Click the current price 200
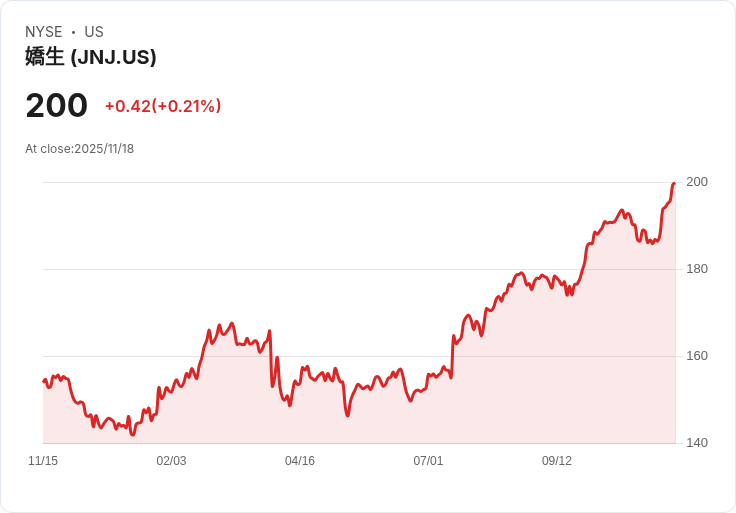 (57, 106)
